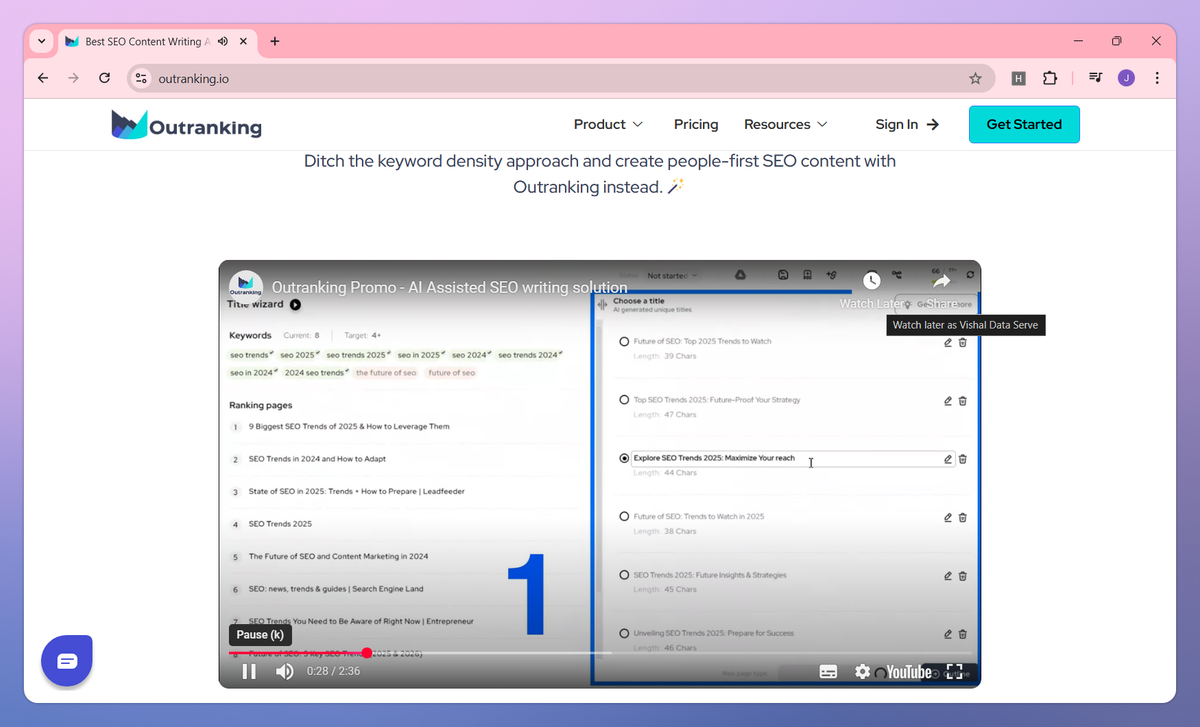Open the chat widget bubble
Screen dimensions: 1200x727
click(x=67, y=661)
